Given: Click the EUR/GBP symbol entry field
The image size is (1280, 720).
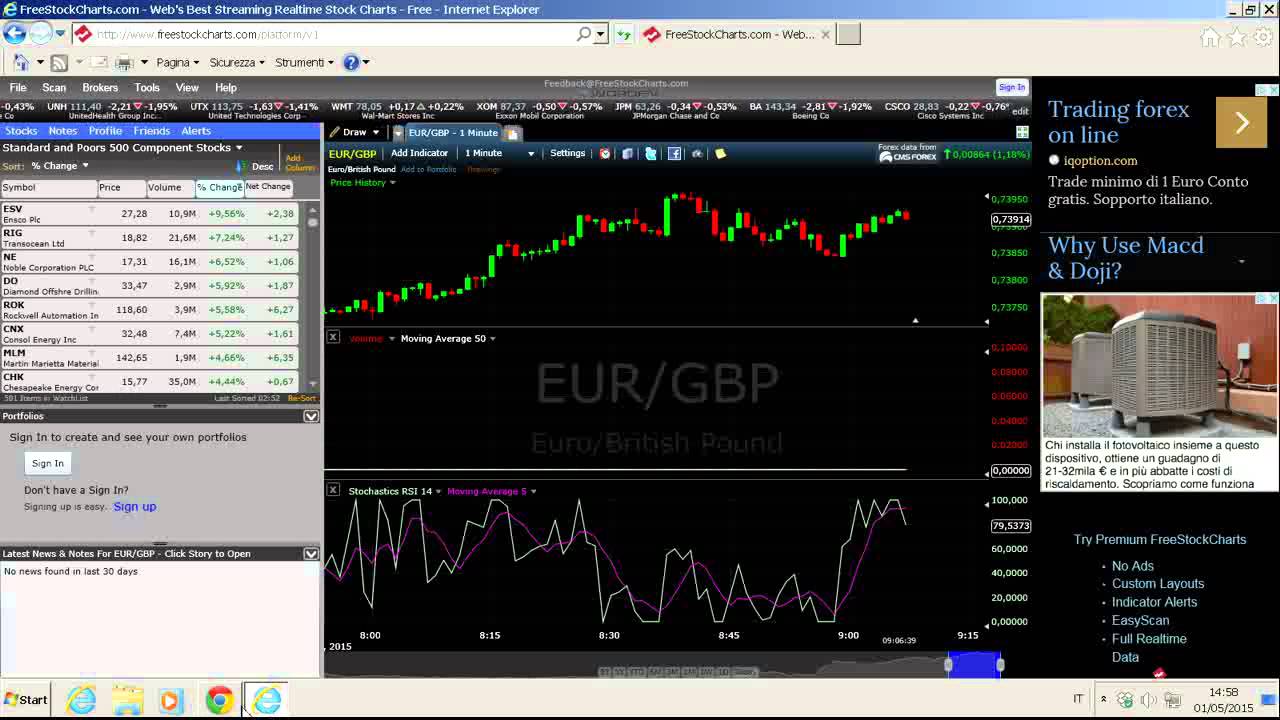Looking at the screenshot, I should pos(353,153).
